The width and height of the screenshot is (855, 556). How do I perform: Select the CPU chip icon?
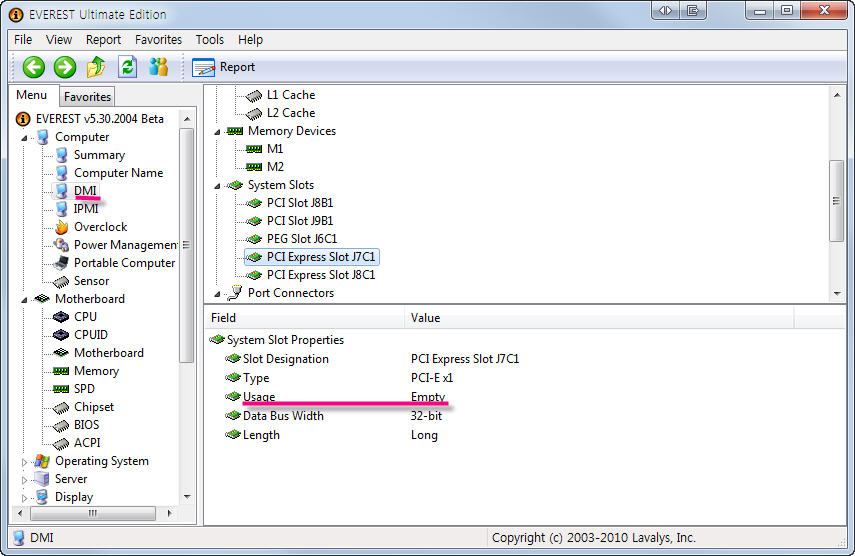pos(61,317)
